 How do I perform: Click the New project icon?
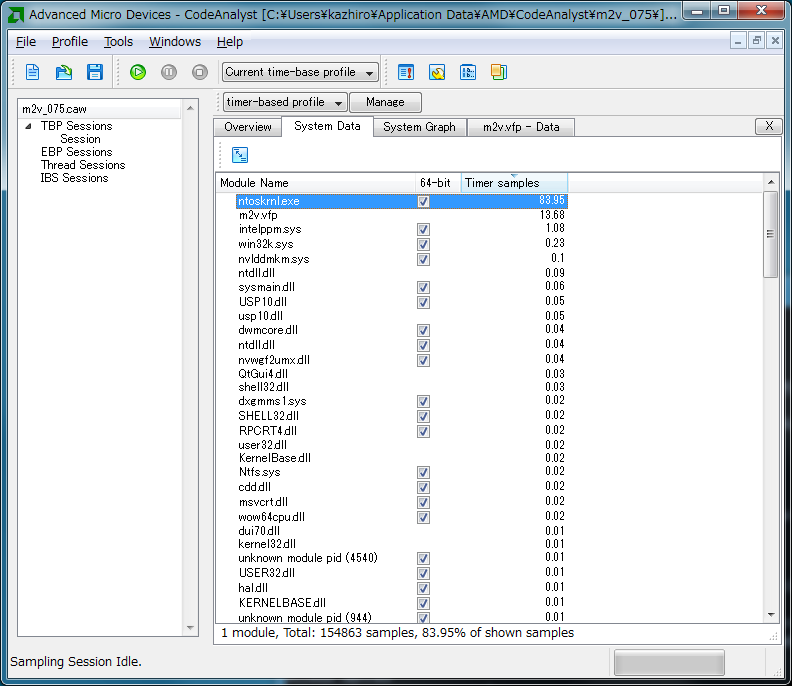[x=33, y=72]
